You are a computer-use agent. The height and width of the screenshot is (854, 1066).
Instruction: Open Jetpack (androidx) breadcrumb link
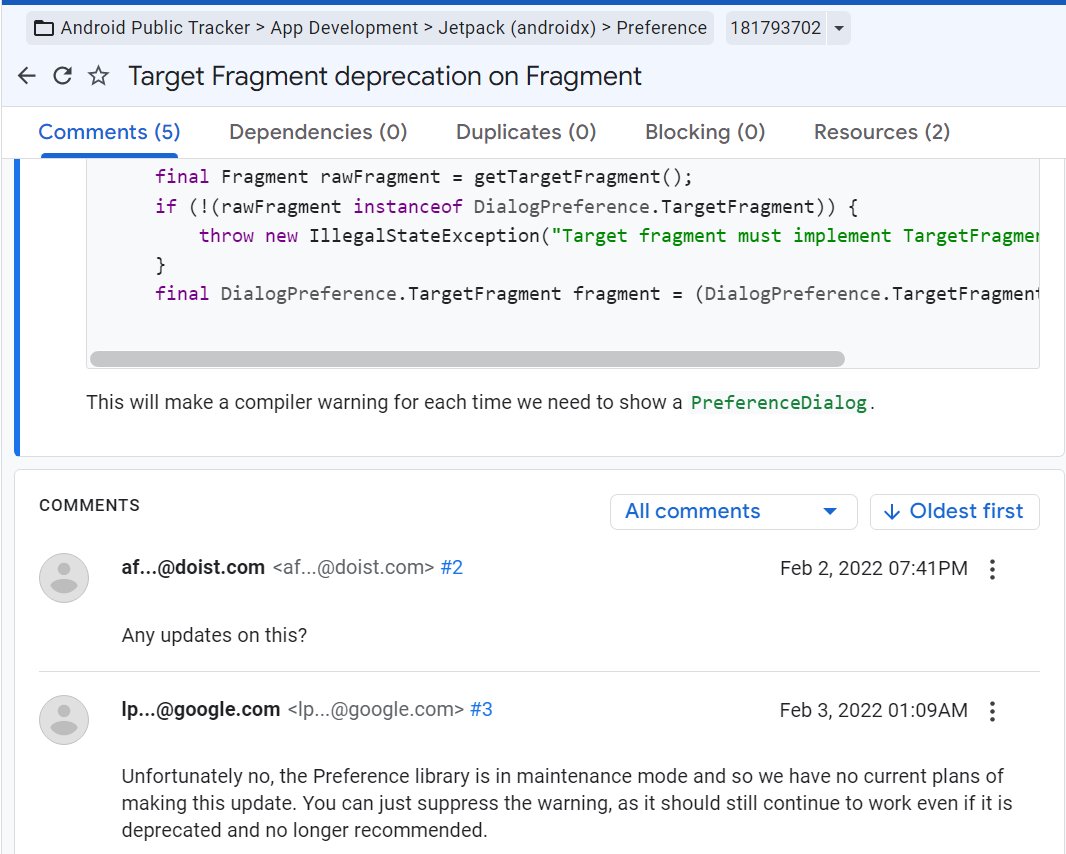(x=517, y=28)
